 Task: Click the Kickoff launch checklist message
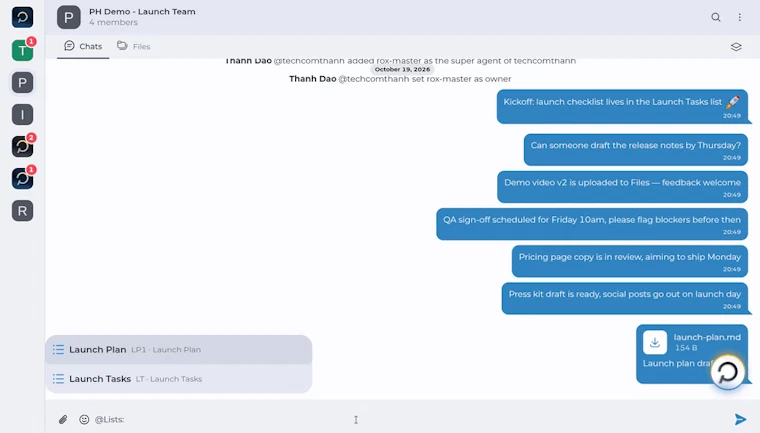point(622,107)
